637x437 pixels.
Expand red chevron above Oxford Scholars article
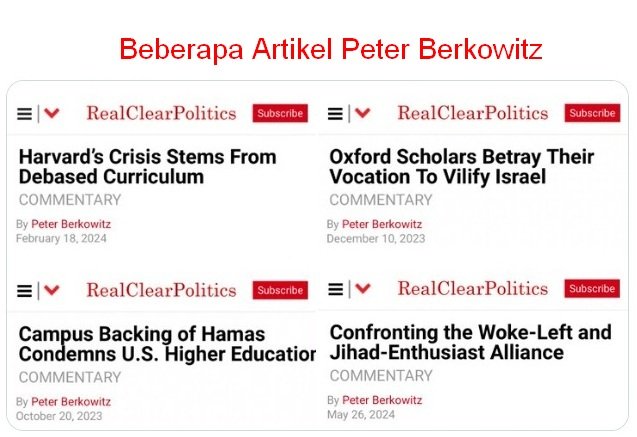(363, 114)
